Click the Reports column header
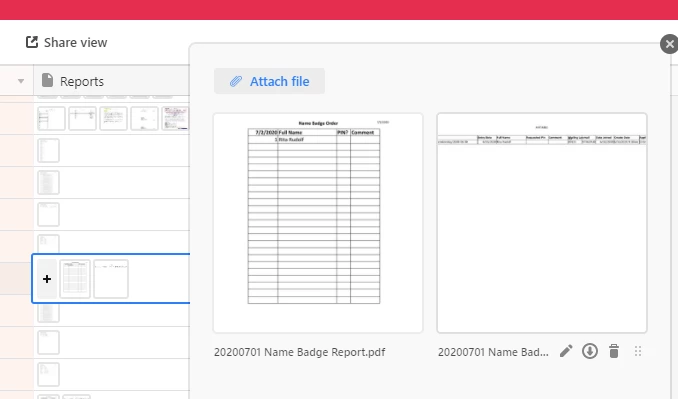Screen dimensions: 678x399 point(112,81)
